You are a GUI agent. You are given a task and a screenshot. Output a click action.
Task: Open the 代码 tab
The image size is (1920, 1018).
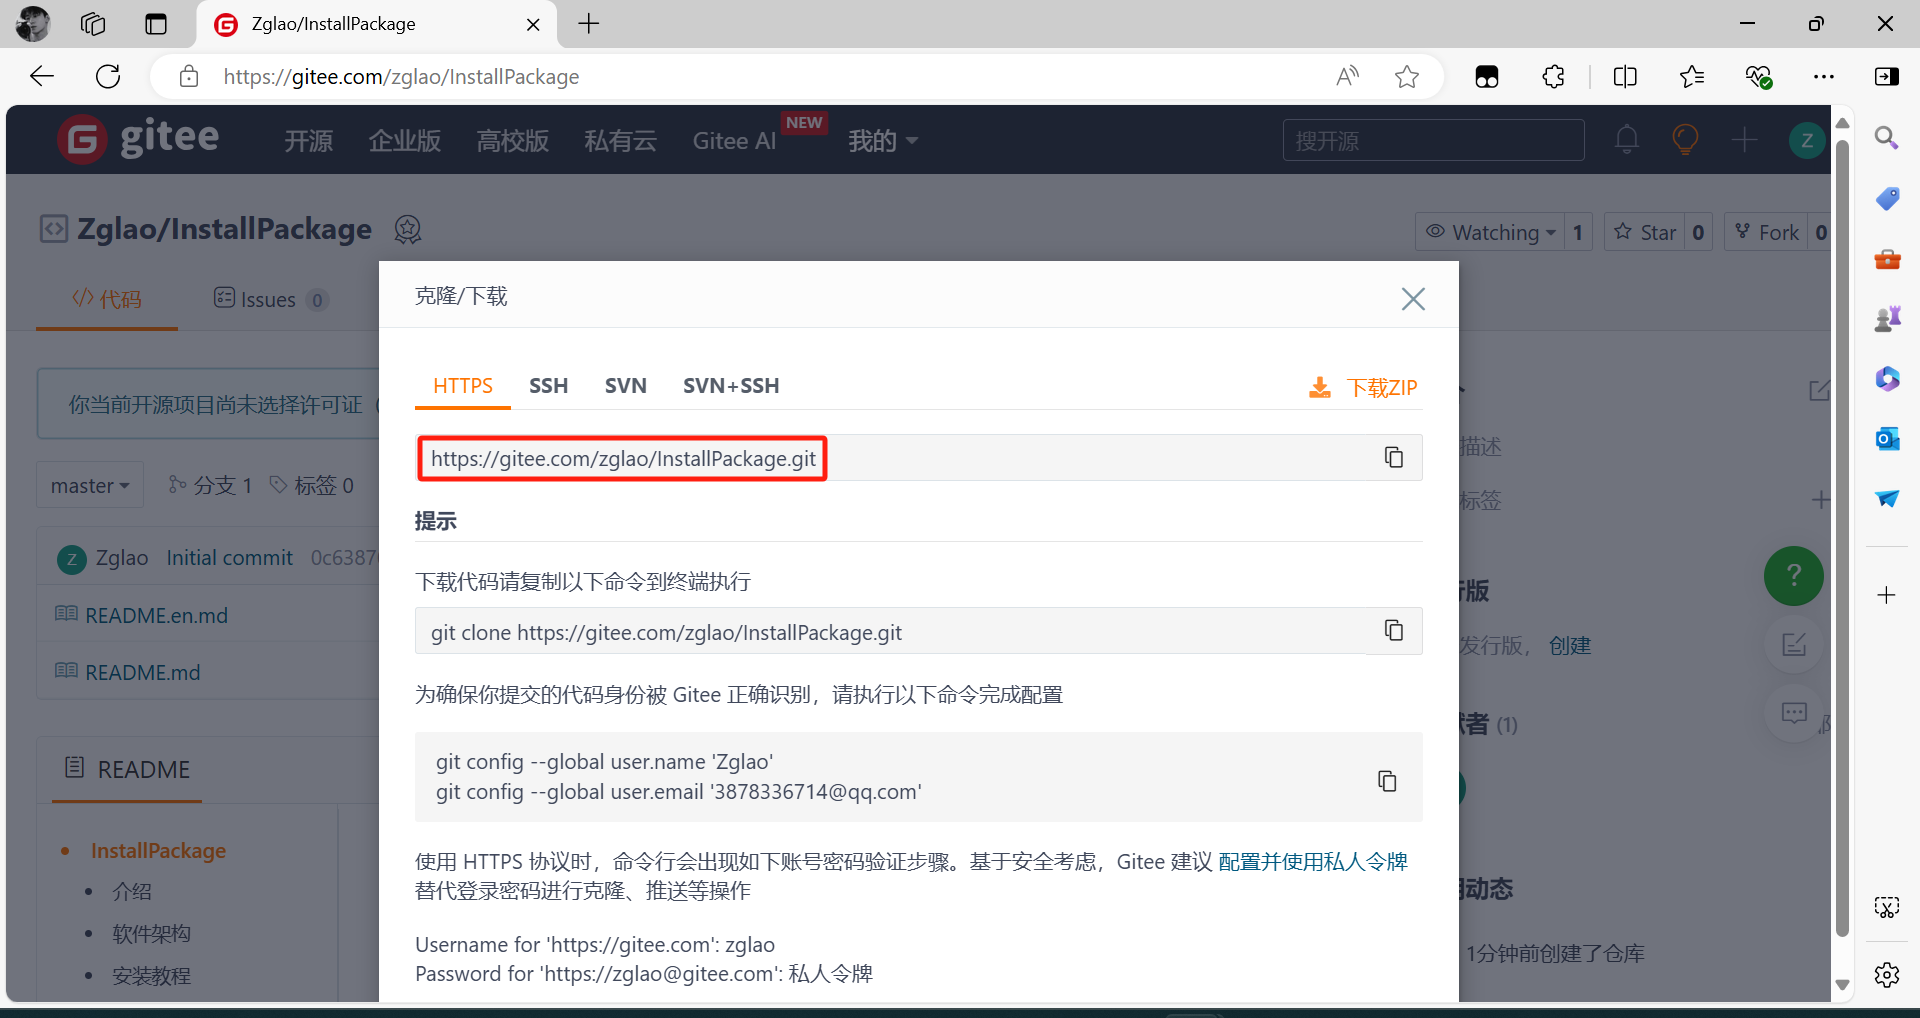(x=107, y=299)
